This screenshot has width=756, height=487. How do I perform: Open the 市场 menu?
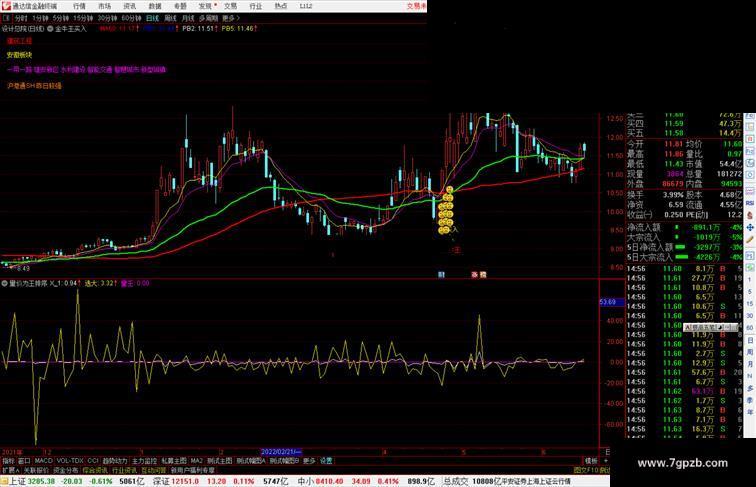pyautogui.click(x=105, y=6)
